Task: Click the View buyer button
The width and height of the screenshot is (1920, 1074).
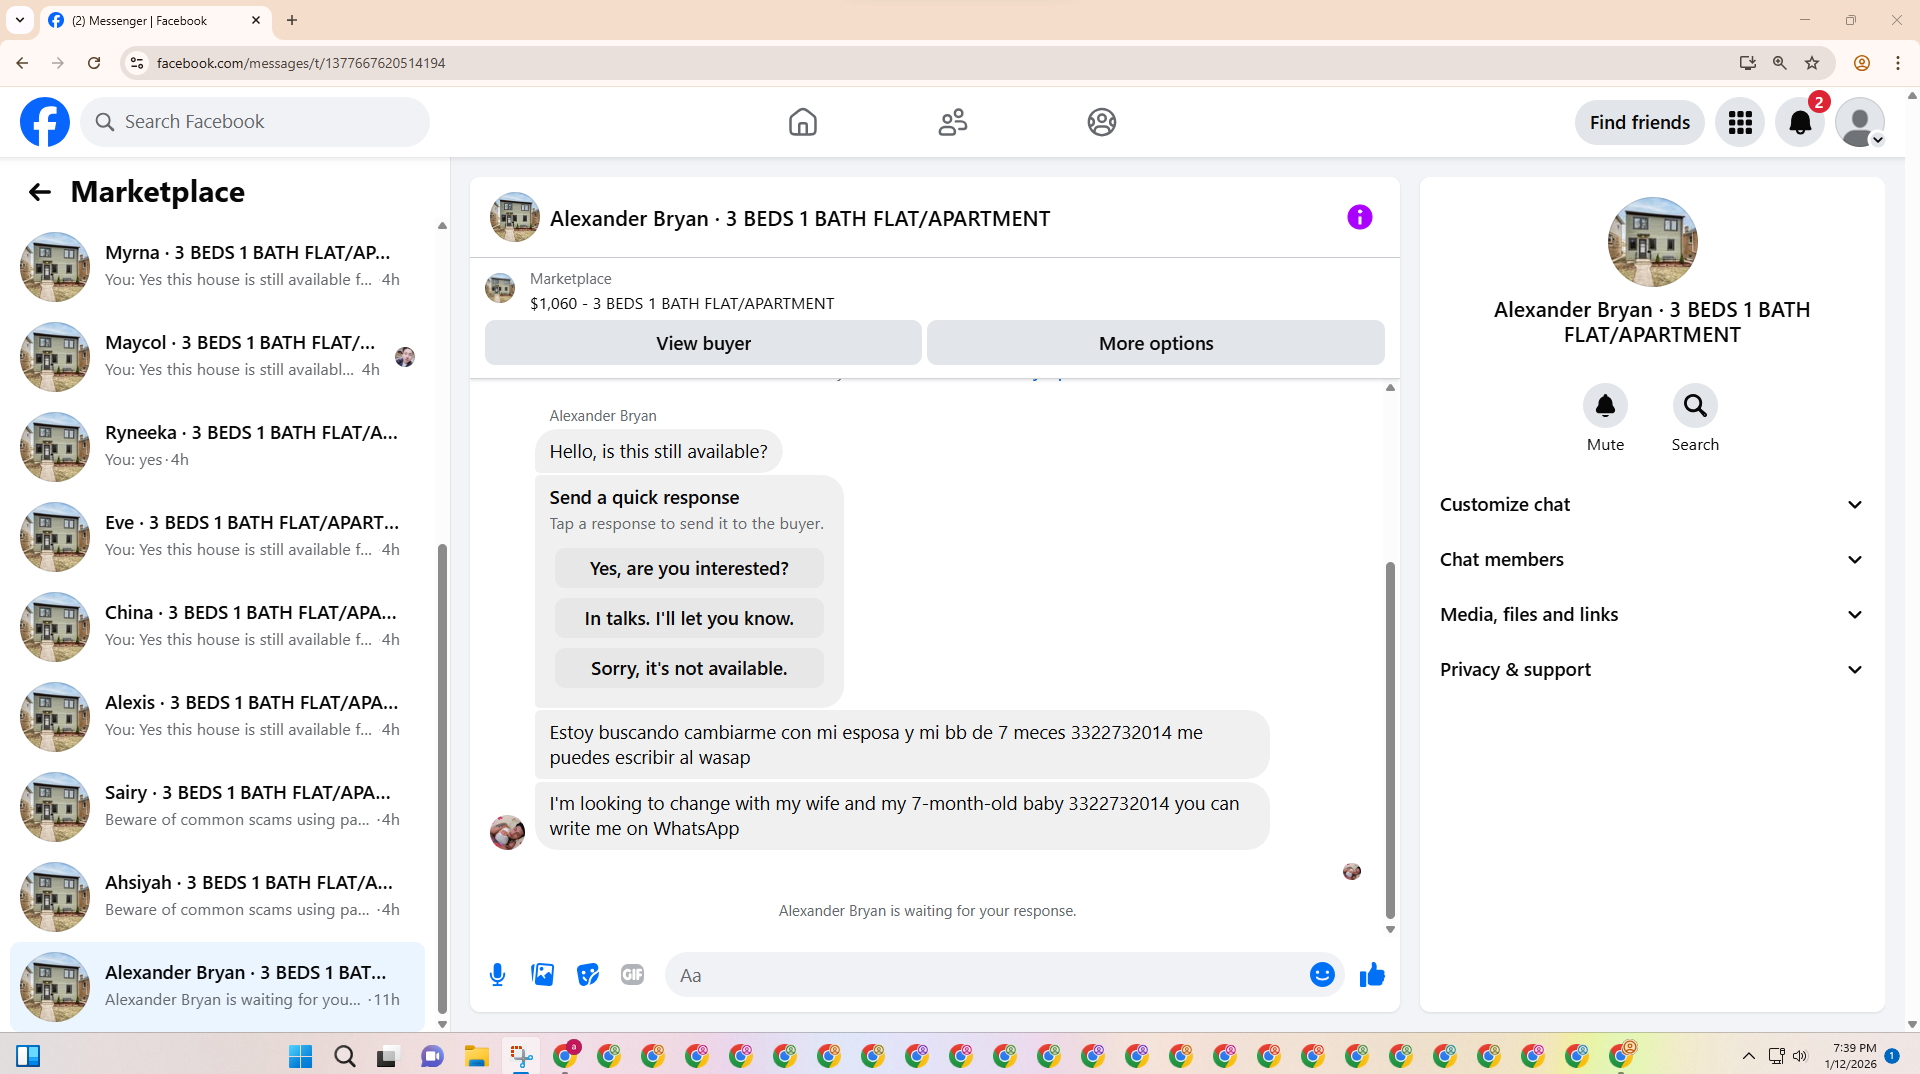Action: point(703,343)
